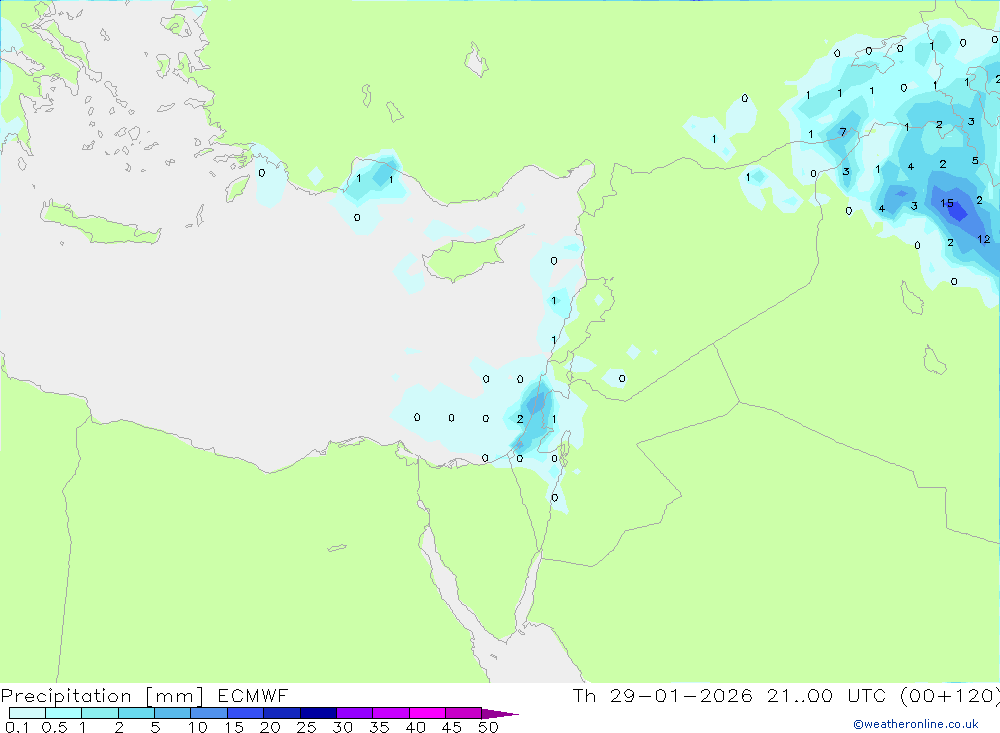Click the legend label "0.1"
This screenshot has height=733, width=1000.
tap(16, 727)
